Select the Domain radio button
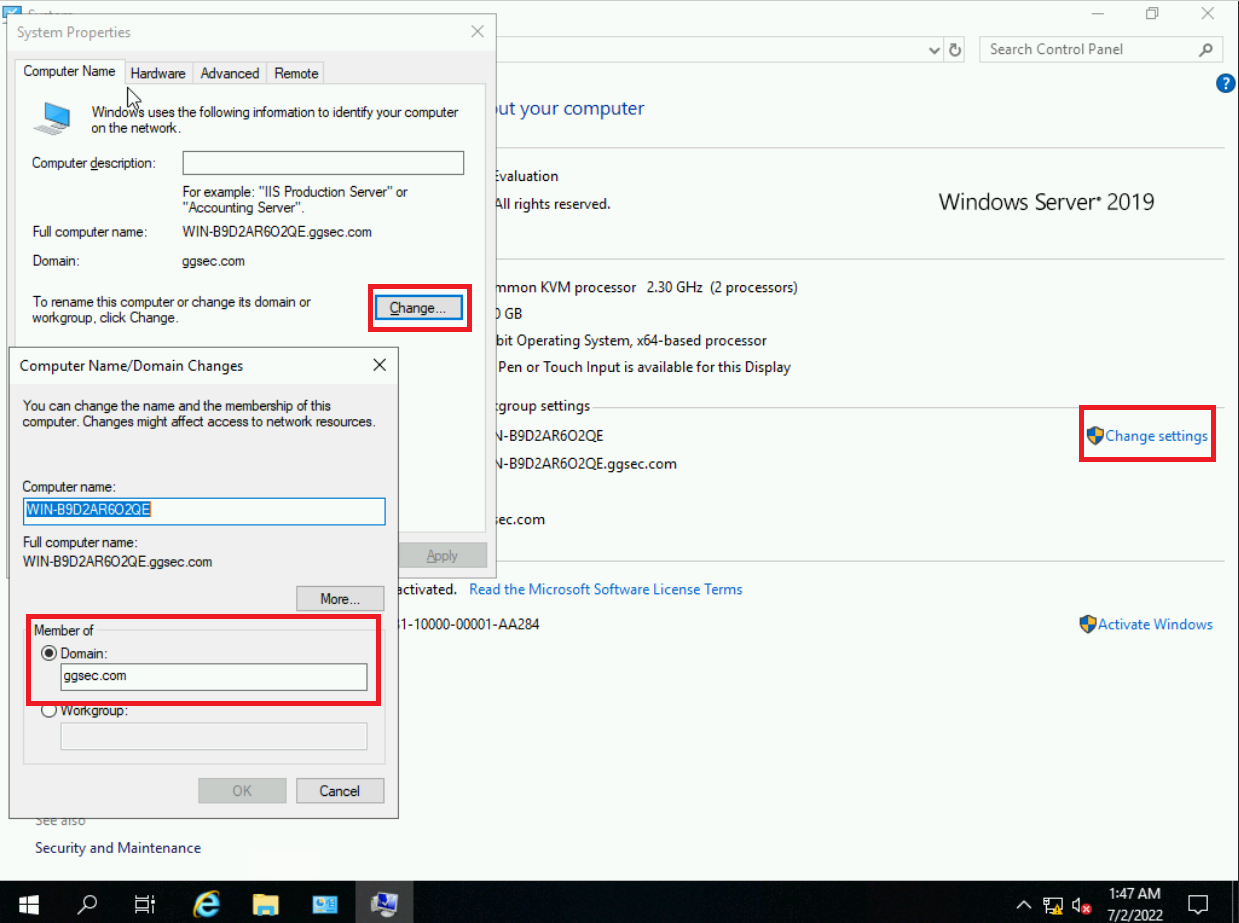The width and height of the screenshot is (1239, 923). [x=49, y=652]
